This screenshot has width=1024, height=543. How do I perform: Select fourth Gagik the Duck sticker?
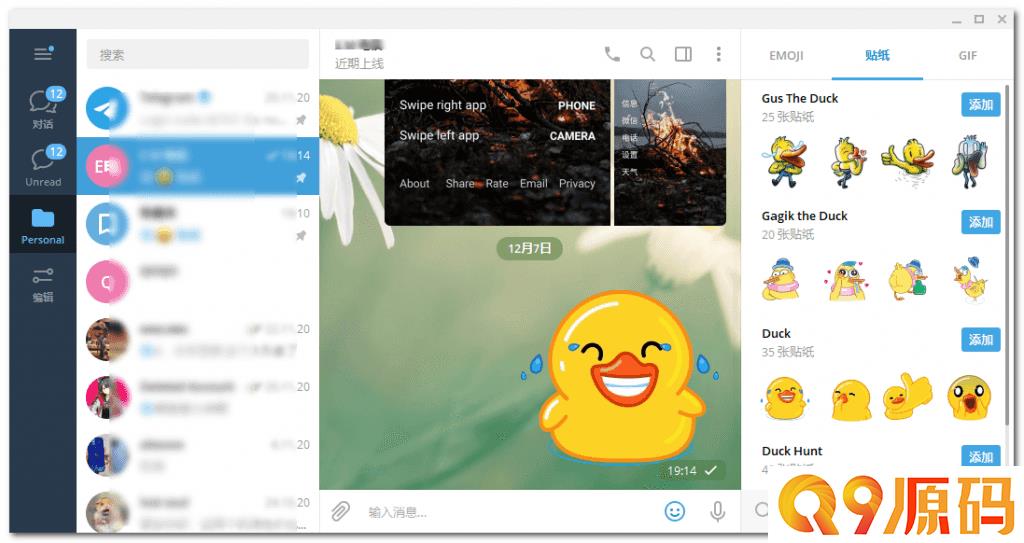970,278
